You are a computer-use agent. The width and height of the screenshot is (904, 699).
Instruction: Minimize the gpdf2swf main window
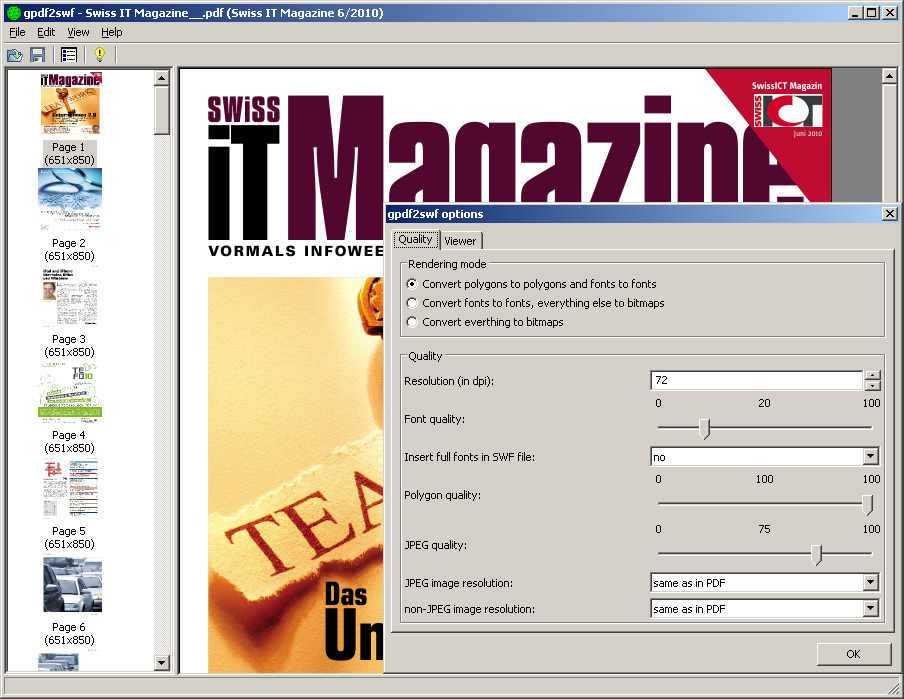coord(856,13)
